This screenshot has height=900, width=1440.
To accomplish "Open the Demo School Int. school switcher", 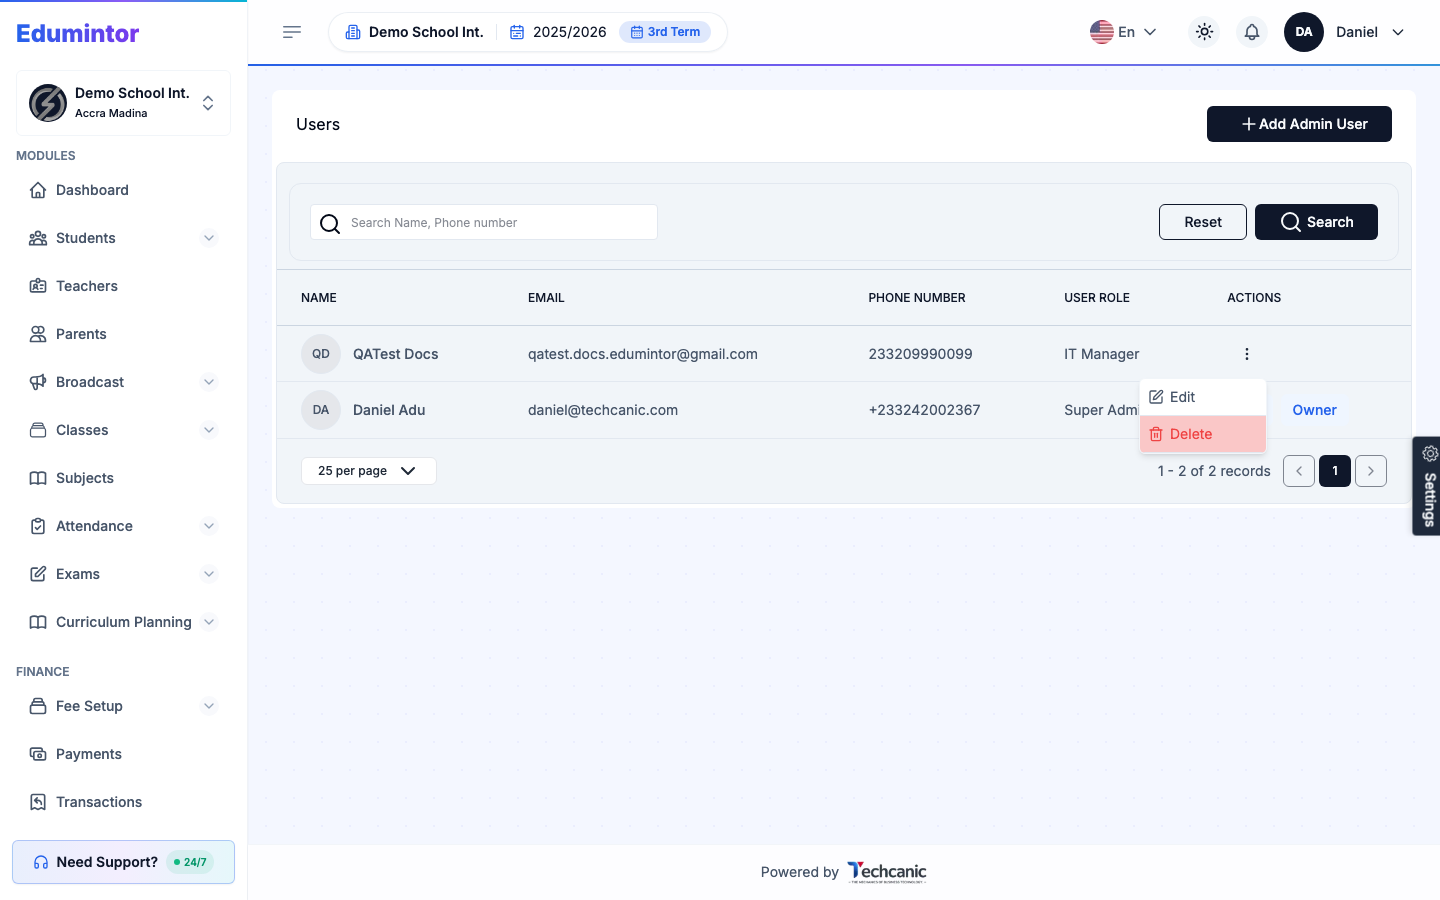I will pos(124,103).
